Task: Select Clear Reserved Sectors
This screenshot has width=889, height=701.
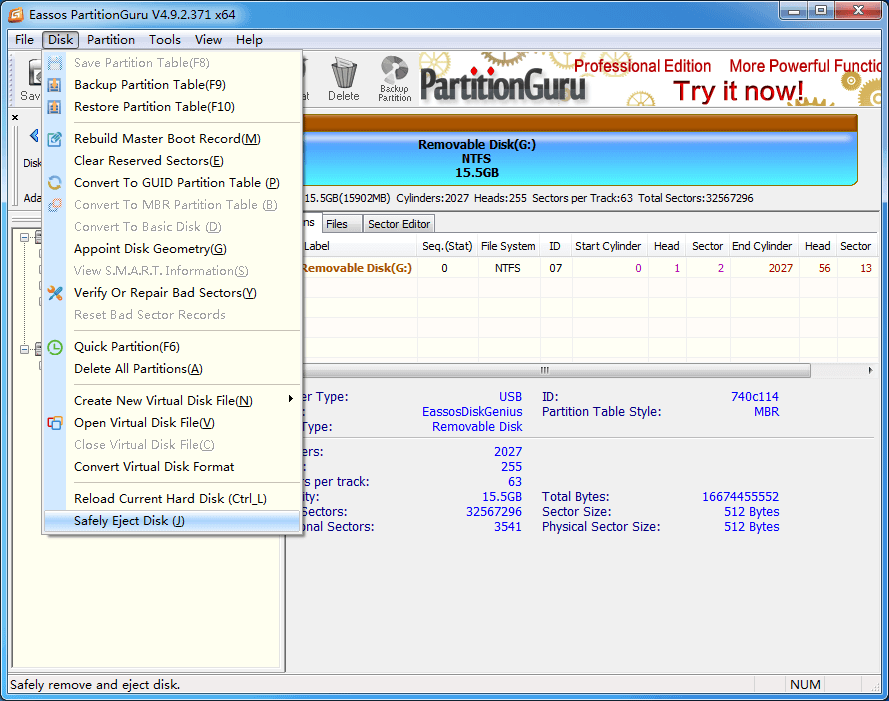Action: tap(172, 161)
